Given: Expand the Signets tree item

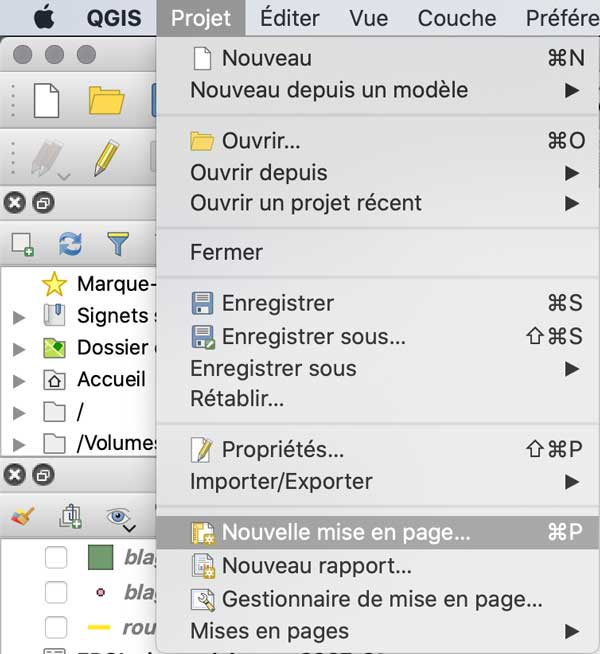Looking at the screenshot, I should click(x=19, y=317).
